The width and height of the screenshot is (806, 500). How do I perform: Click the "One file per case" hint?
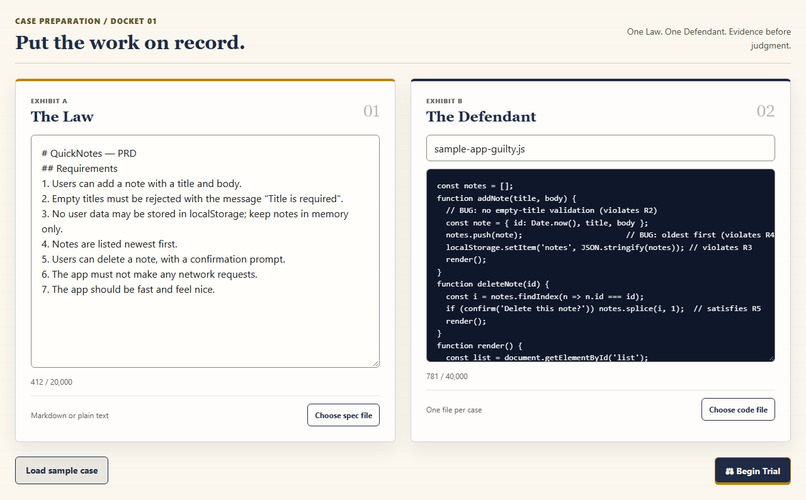454,410
